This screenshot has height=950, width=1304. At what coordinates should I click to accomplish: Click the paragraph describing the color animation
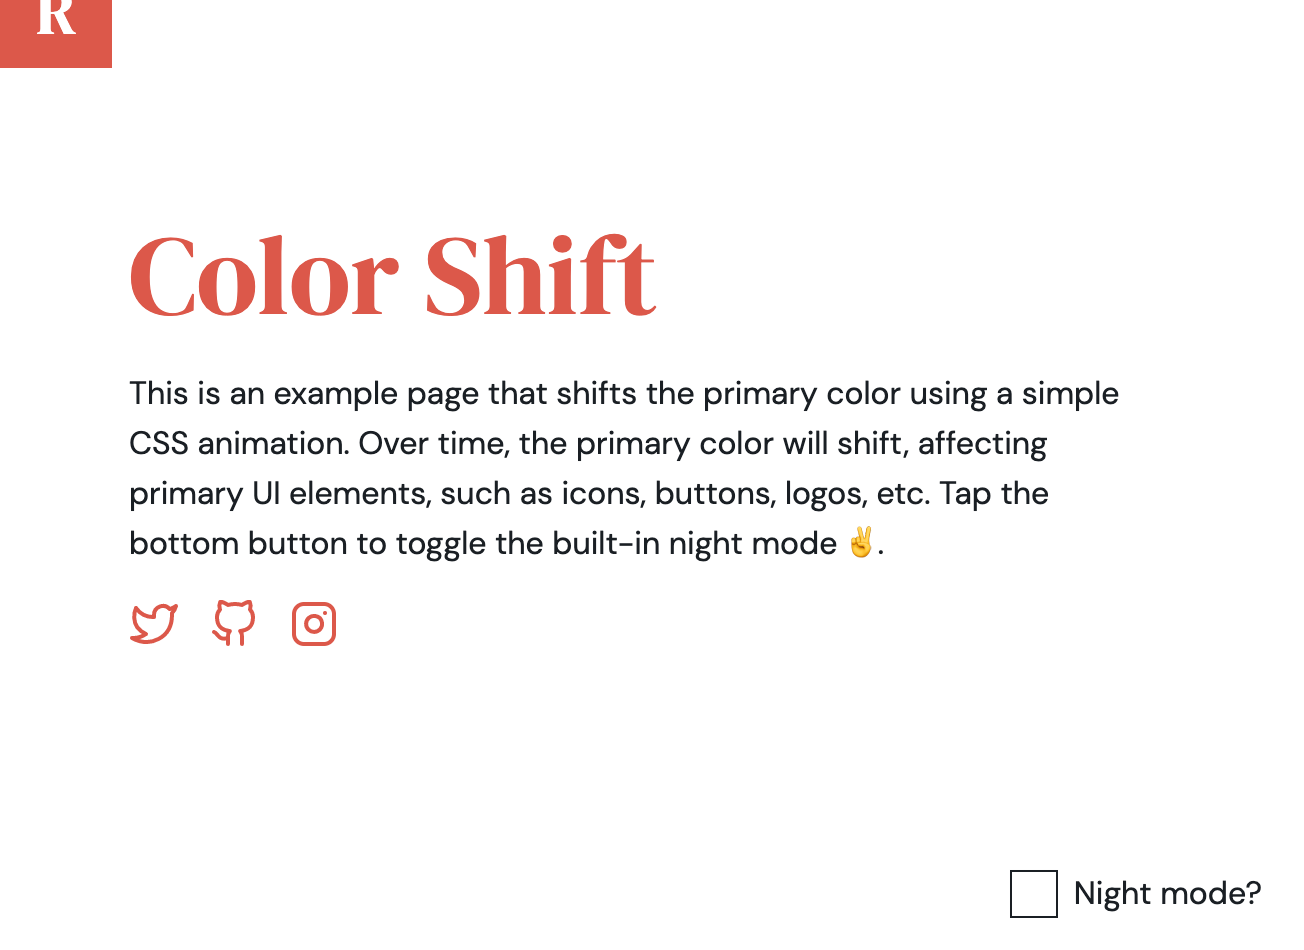click(620, 468)
